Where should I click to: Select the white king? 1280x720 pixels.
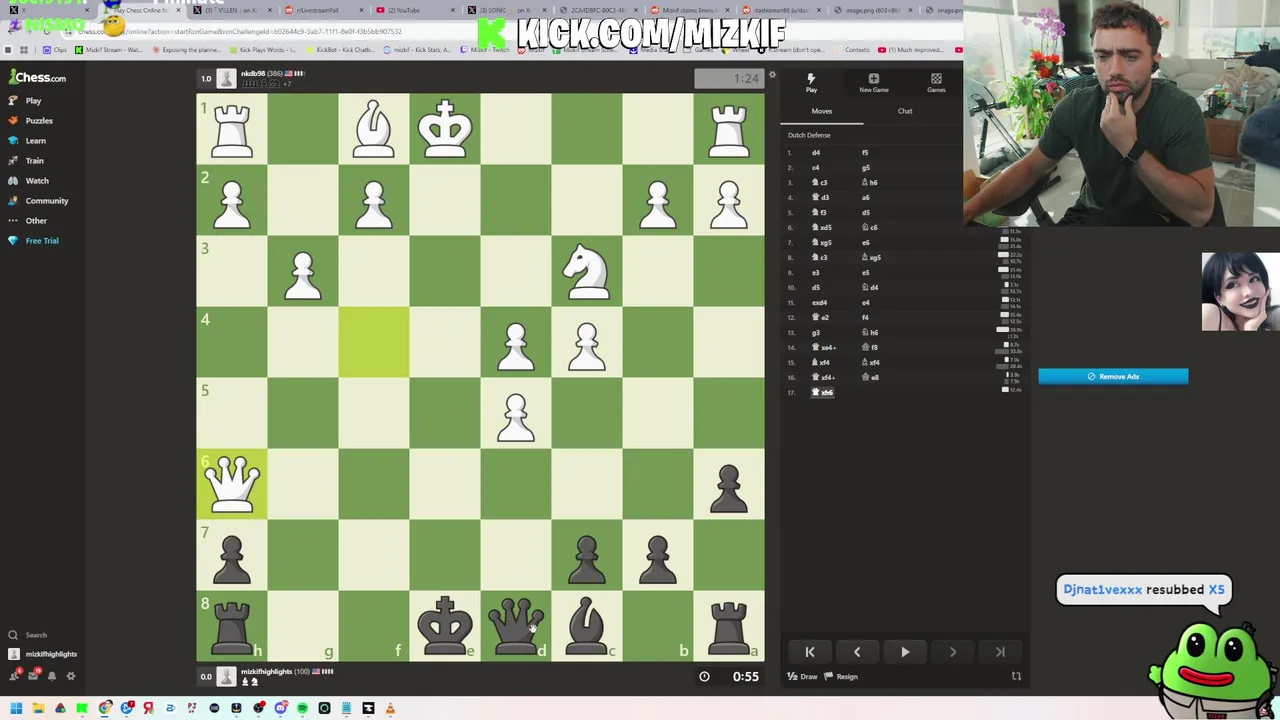[x=445, y=129]
